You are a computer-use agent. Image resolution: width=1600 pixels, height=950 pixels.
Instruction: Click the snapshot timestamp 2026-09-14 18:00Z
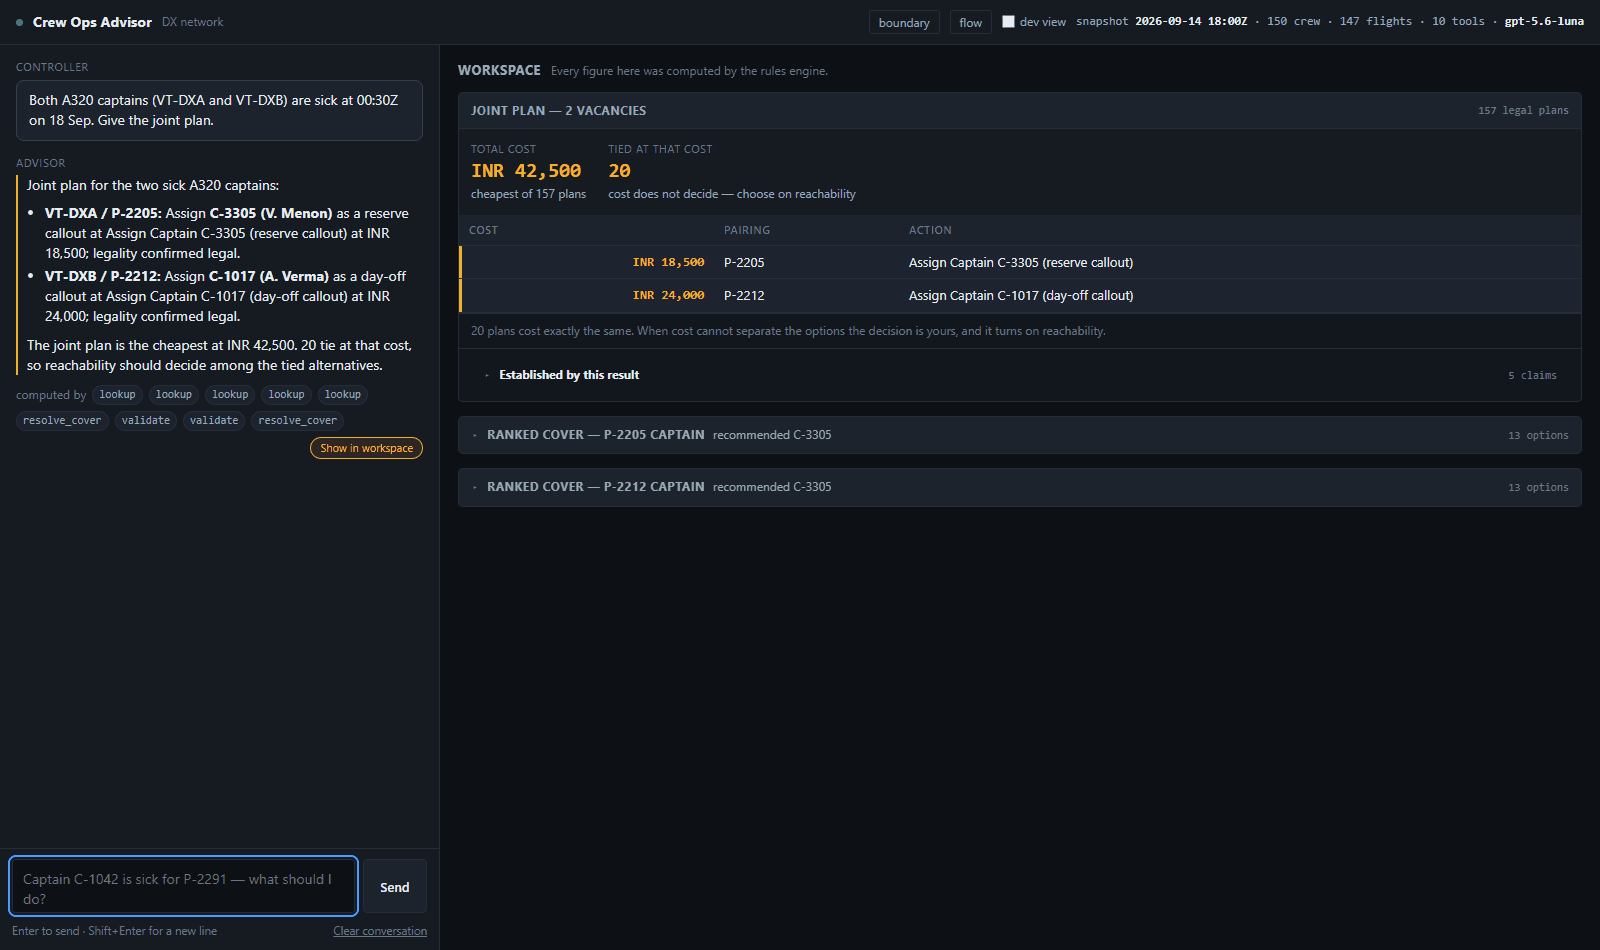point(1191,22)
